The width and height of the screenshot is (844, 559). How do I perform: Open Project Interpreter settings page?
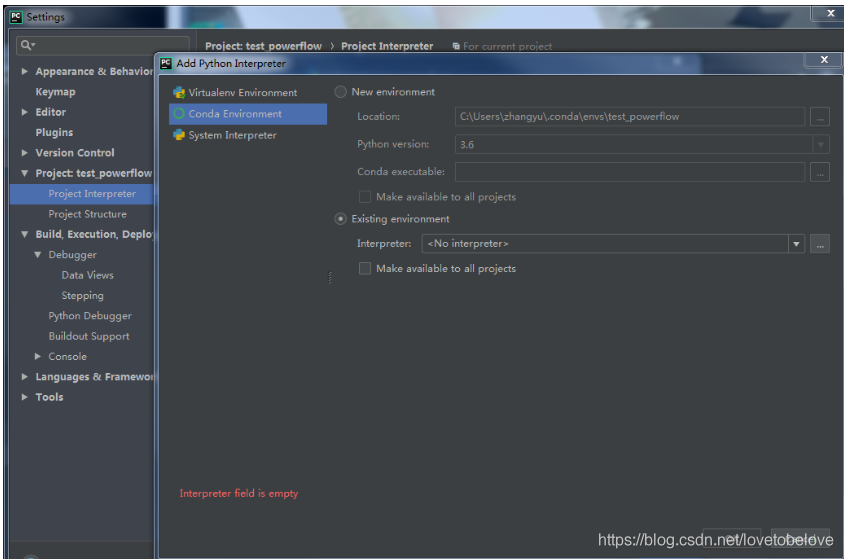(x=82, y=194)
